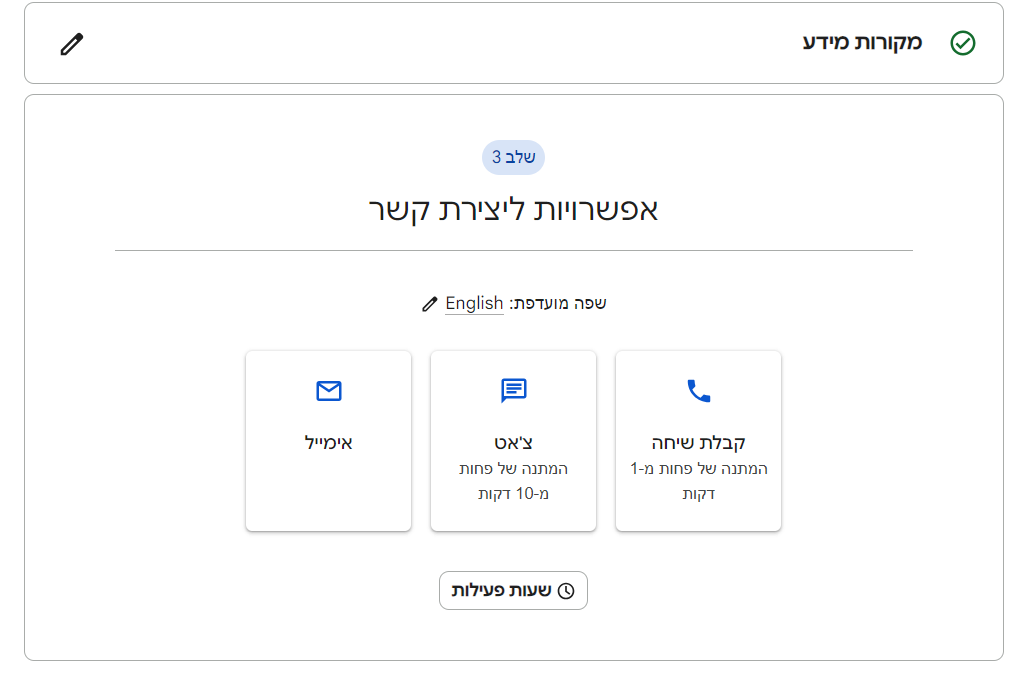
Task: Click the chat bubble icon
Action: [514, 391]
